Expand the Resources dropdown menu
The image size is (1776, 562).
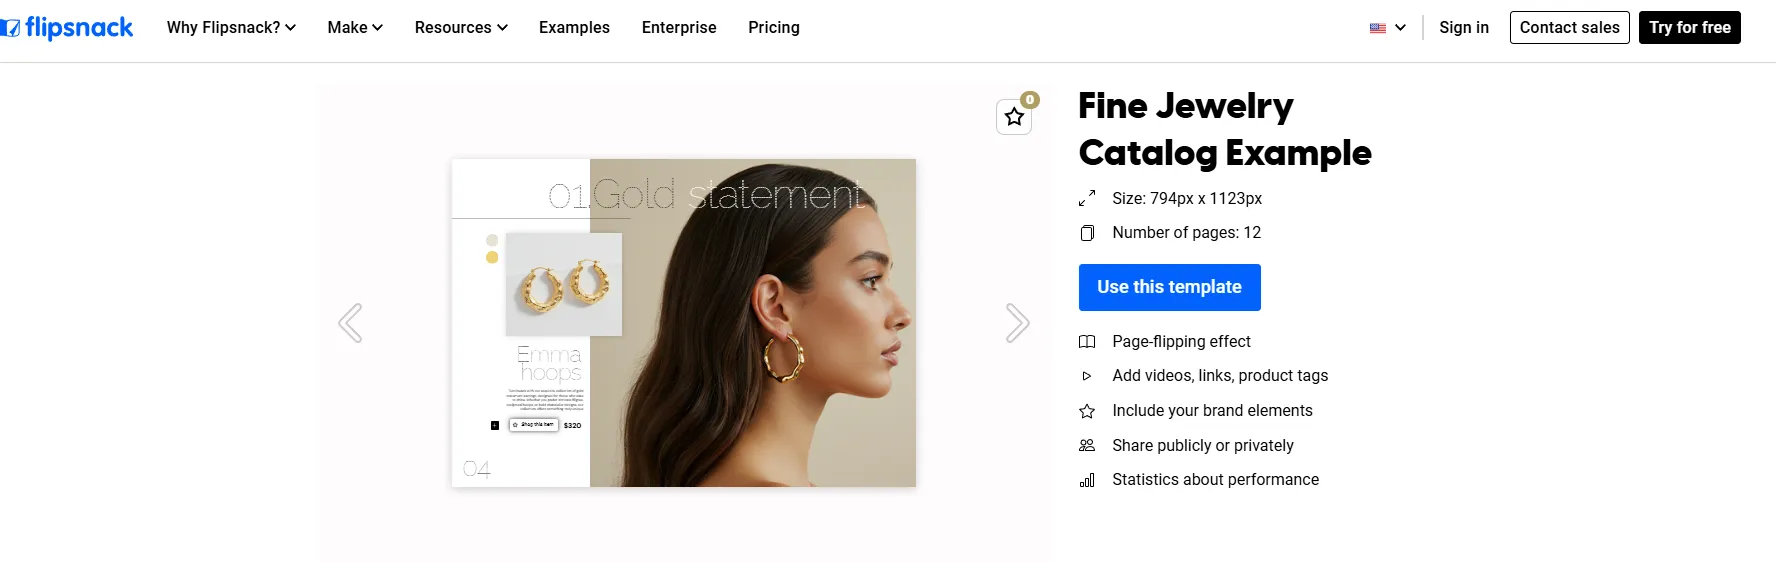coord(461,28)
